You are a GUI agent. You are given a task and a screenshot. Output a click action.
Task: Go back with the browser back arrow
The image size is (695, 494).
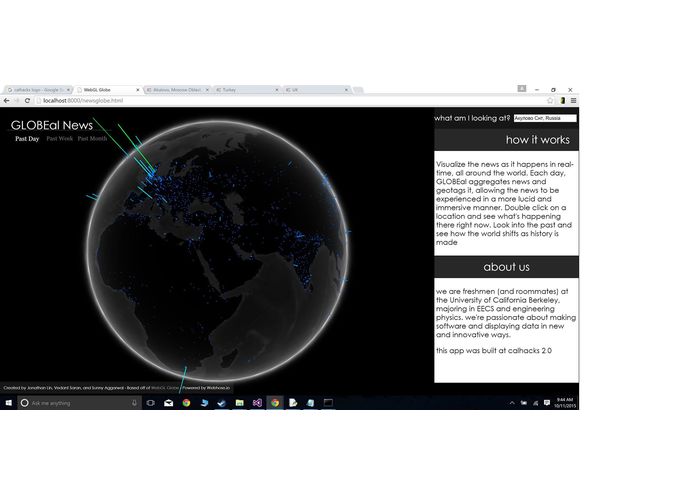(6, 101)
